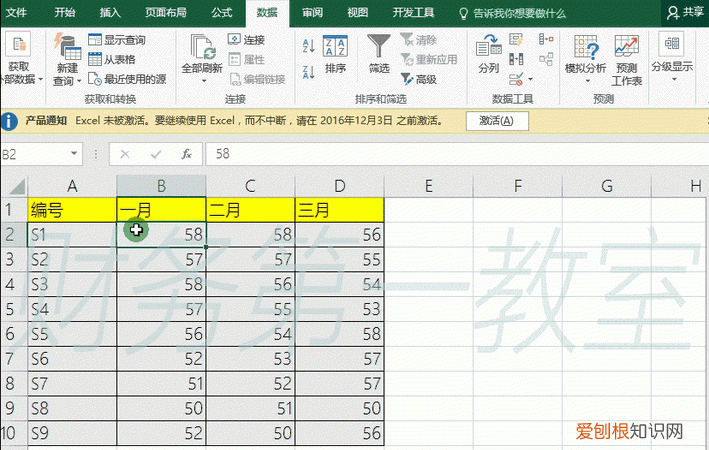The width and height of the screenshot is (709, 450).
Task: Click the Tell Me search box
Action: (513, 14)
